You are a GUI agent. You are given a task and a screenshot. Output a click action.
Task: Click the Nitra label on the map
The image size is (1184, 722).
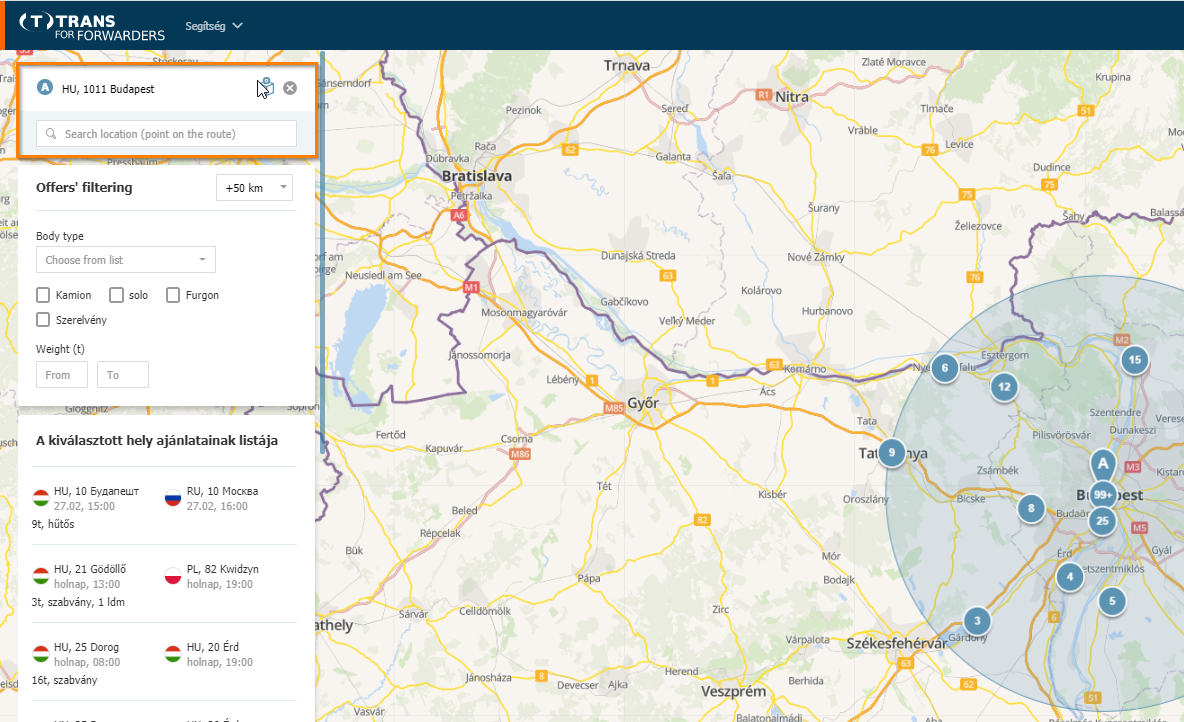pyautogui.click(x=791, y=97)
